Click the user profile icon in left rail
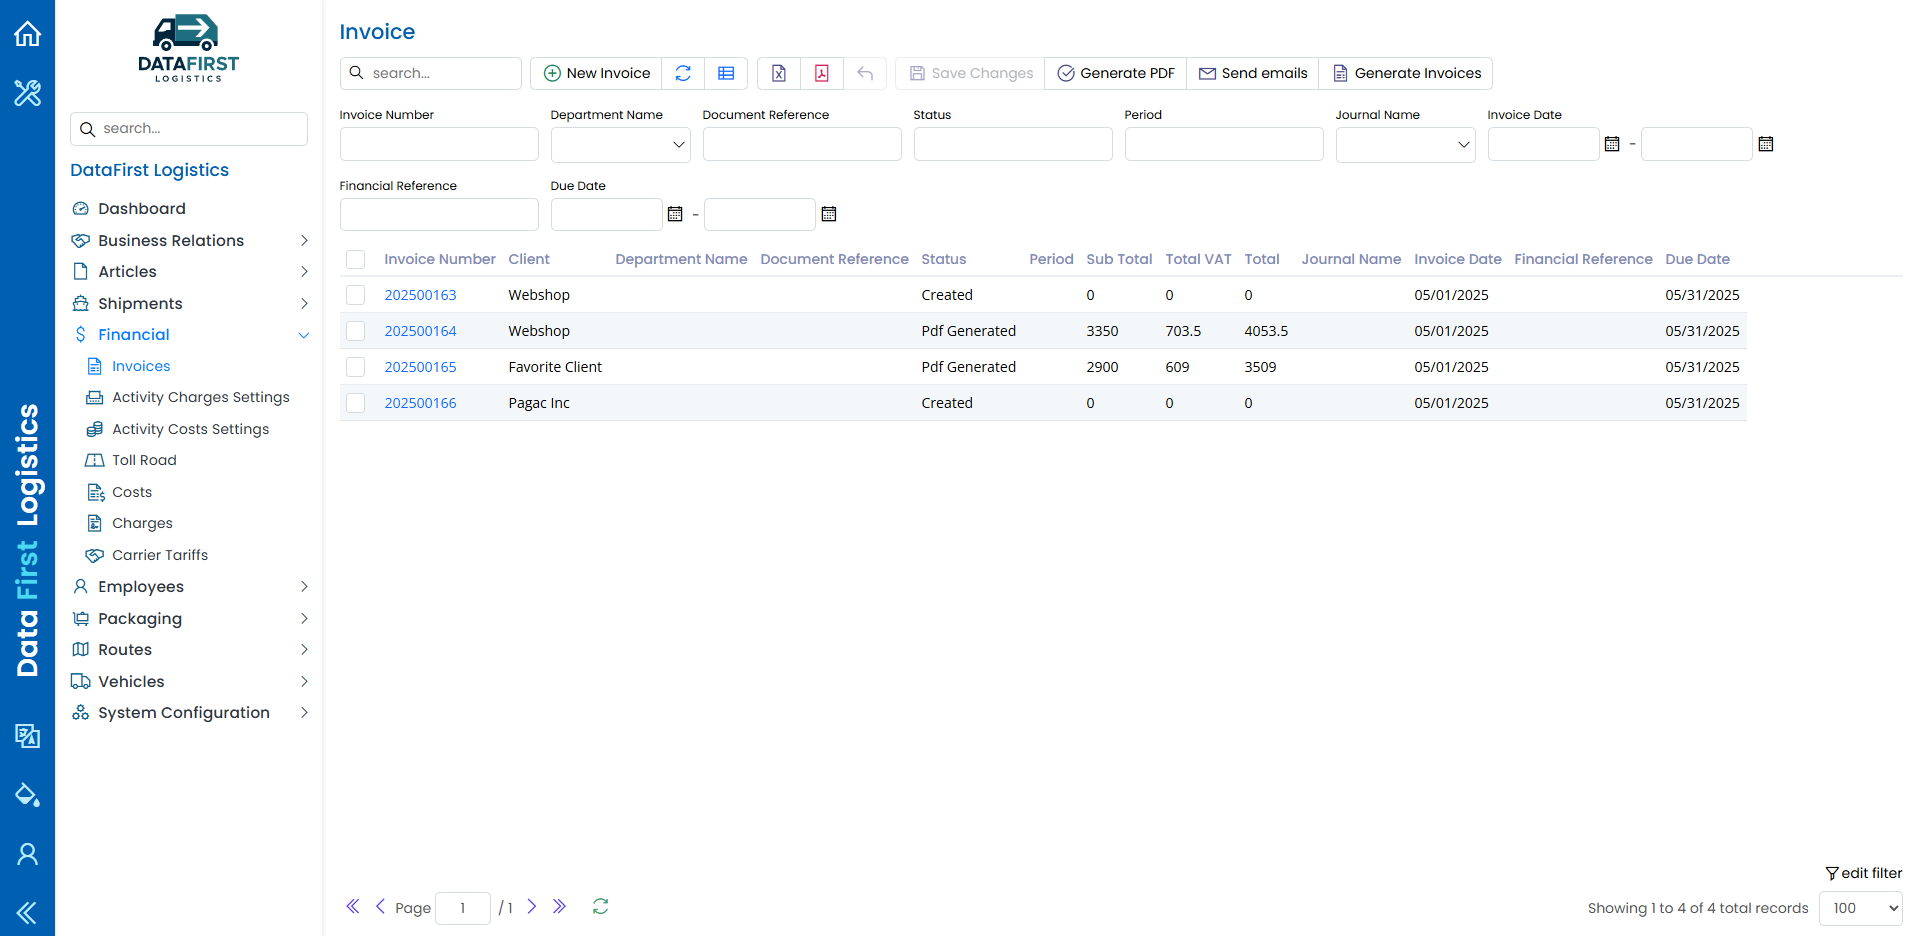 click(x=27, y=854)
